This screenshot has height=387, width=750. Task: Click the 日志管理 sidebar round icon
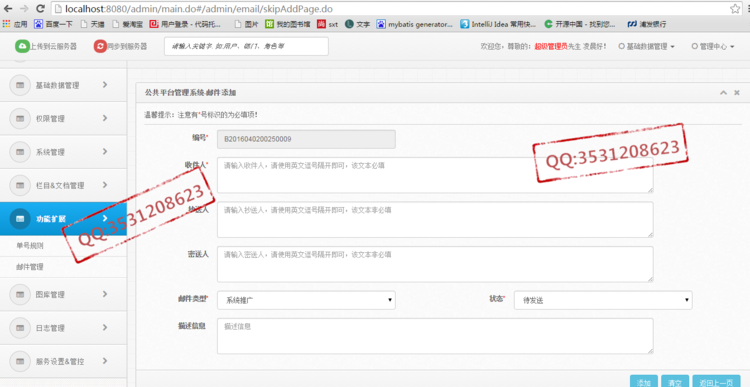20,328
